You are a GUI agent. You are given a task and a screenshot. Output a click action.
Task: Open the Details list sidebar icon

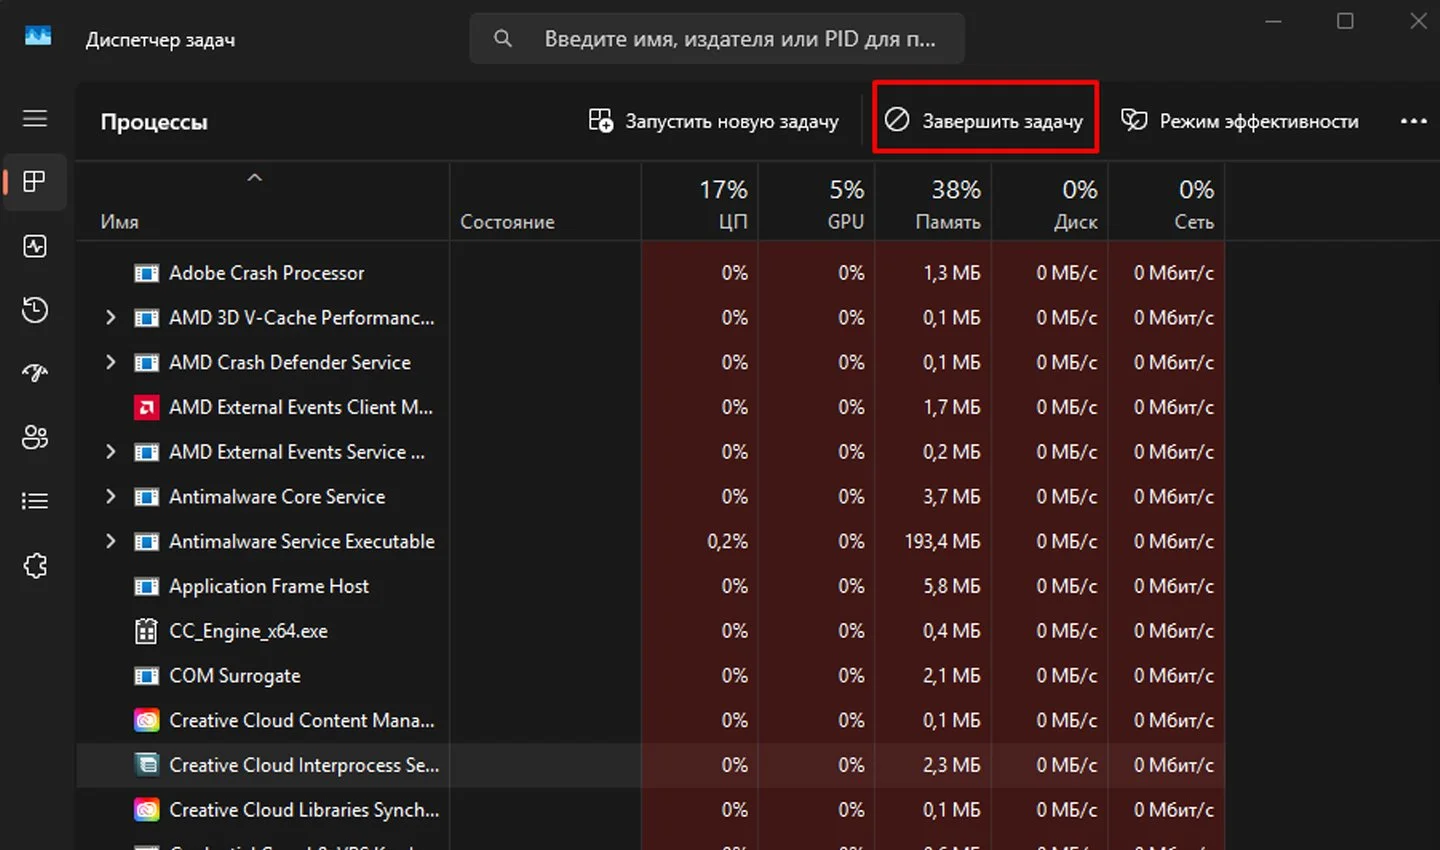(35, 501)
